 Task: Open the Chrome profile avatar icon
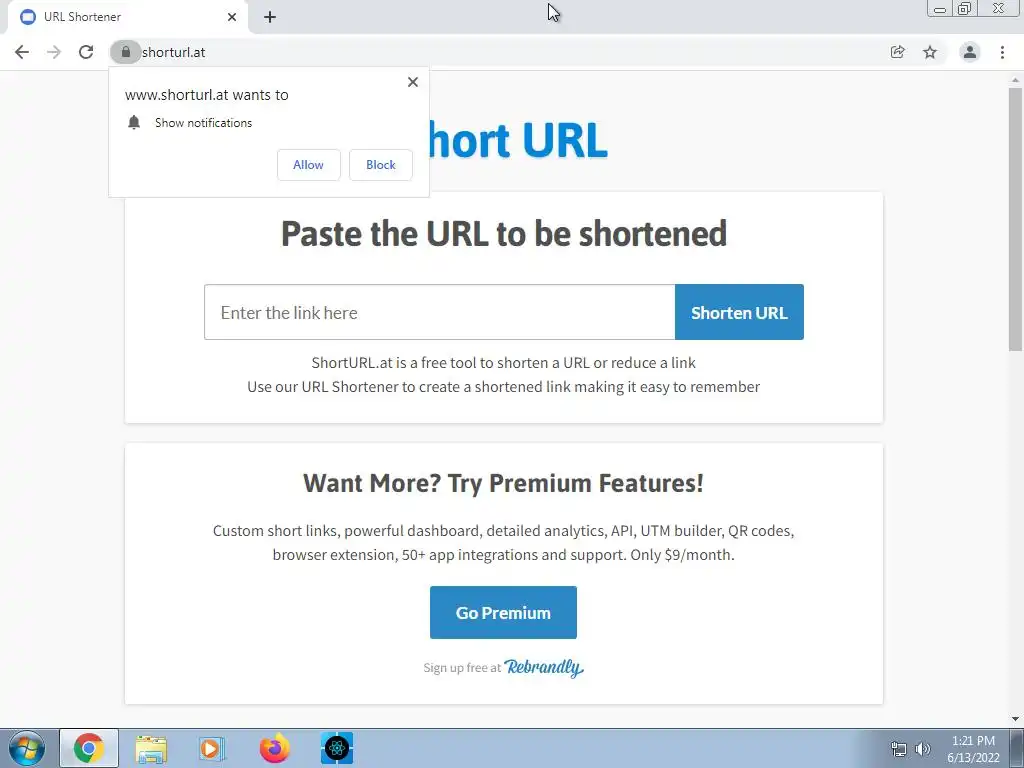click(x=970, y=52)
